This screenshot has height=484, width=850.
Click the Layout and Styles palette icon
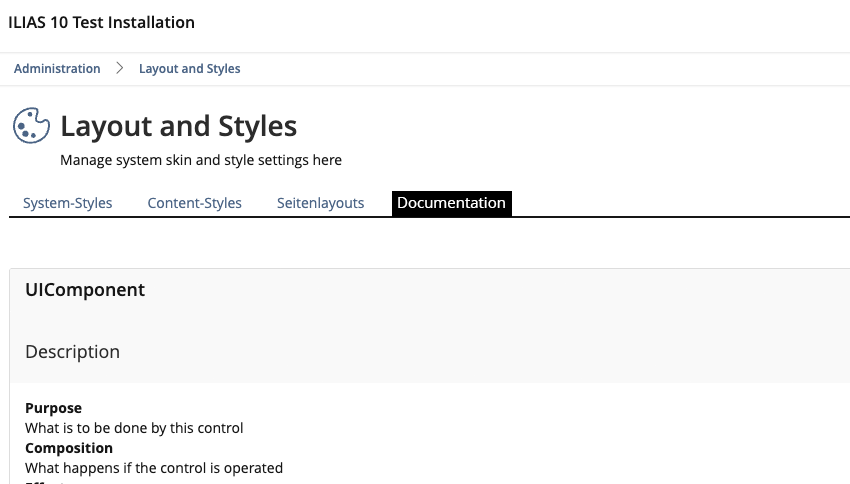click(31, 126)
